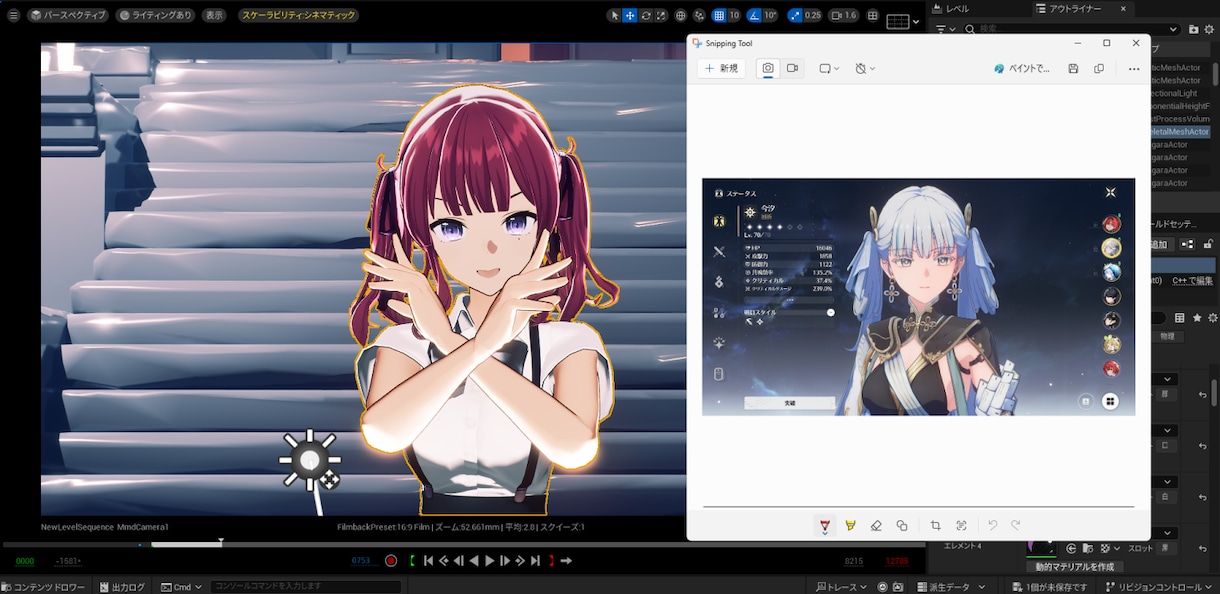
Task: Activate the rotate gizmo tool
Action: point(646,16)
